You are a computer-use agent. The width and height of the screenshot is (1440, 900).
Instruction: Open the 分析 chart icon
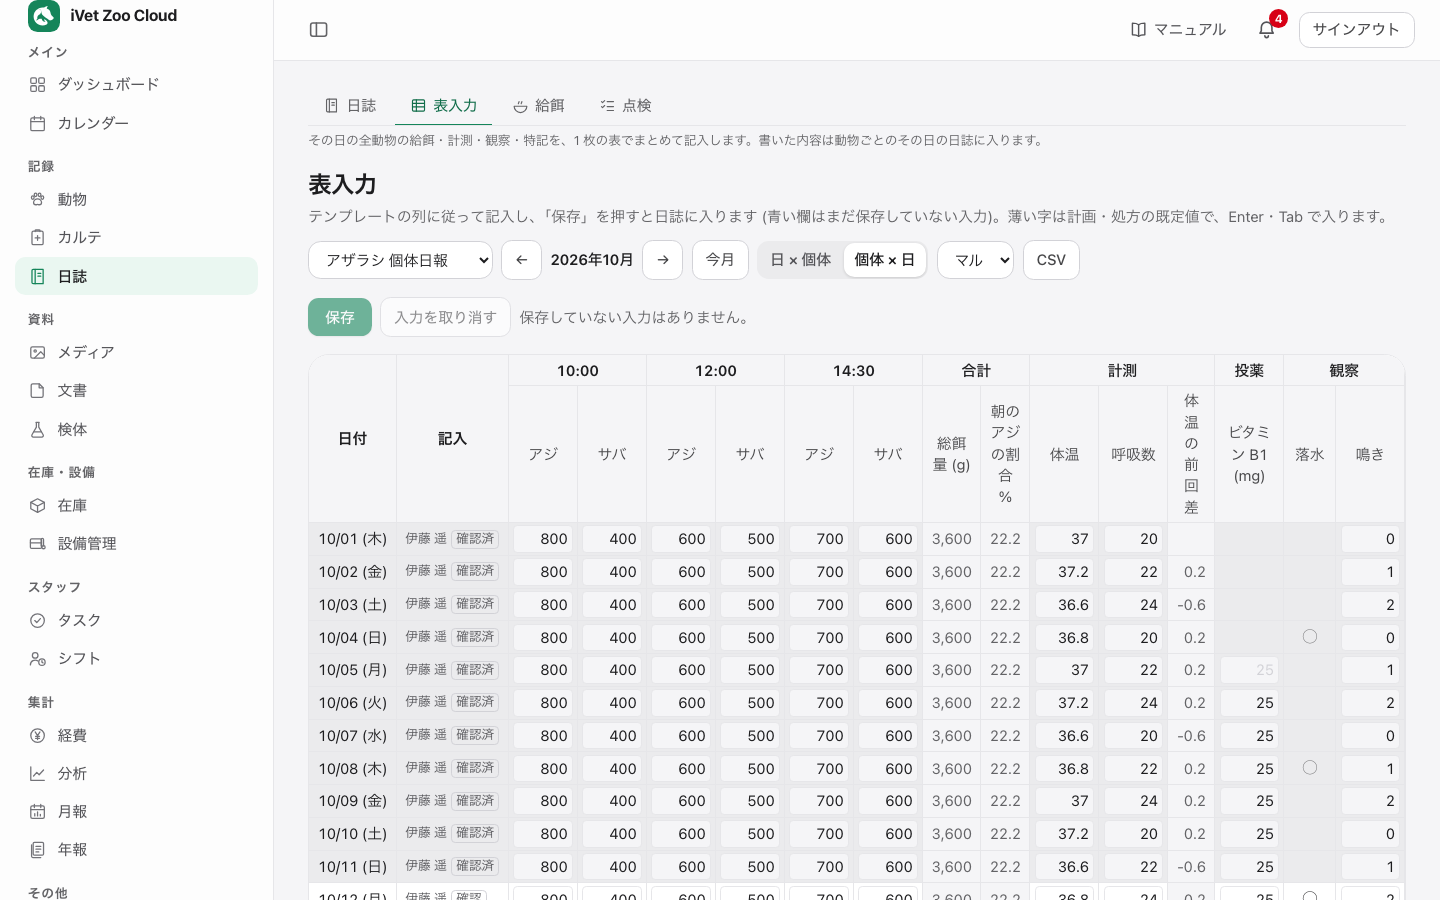pos(37,774)
